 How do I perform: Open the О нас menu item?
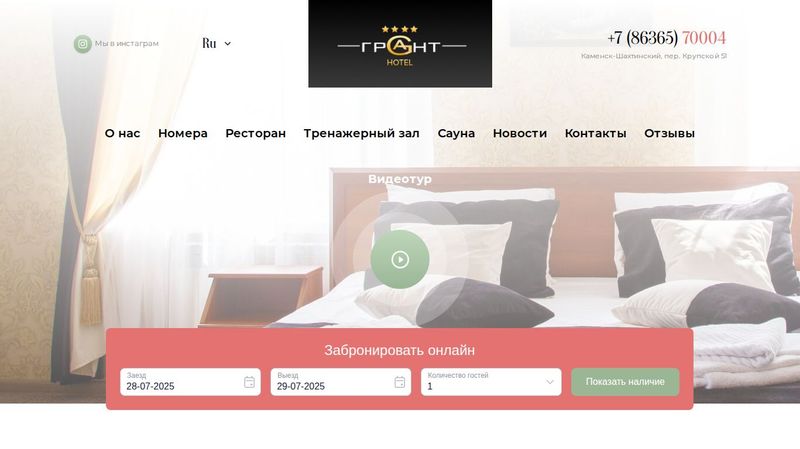coord(122,133)
